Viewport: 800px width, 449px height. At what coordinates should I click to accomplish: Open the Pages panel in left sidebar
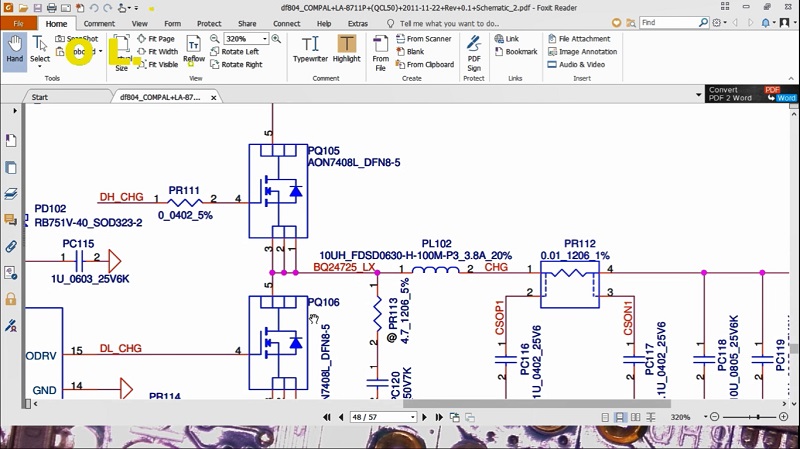click(11, 167)
